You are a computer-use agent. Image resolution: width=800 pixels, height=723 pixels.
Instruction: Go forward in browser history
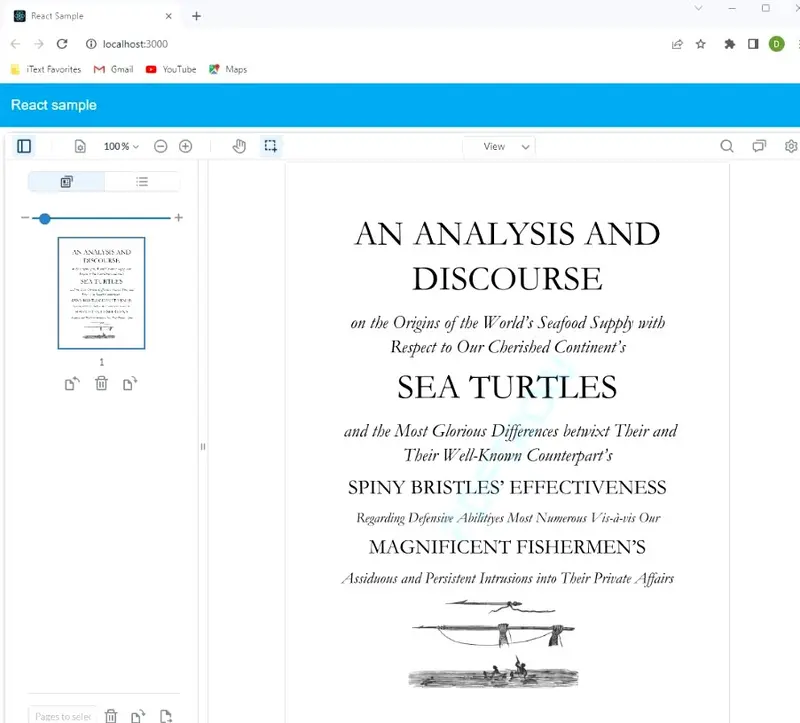(39, 44)
